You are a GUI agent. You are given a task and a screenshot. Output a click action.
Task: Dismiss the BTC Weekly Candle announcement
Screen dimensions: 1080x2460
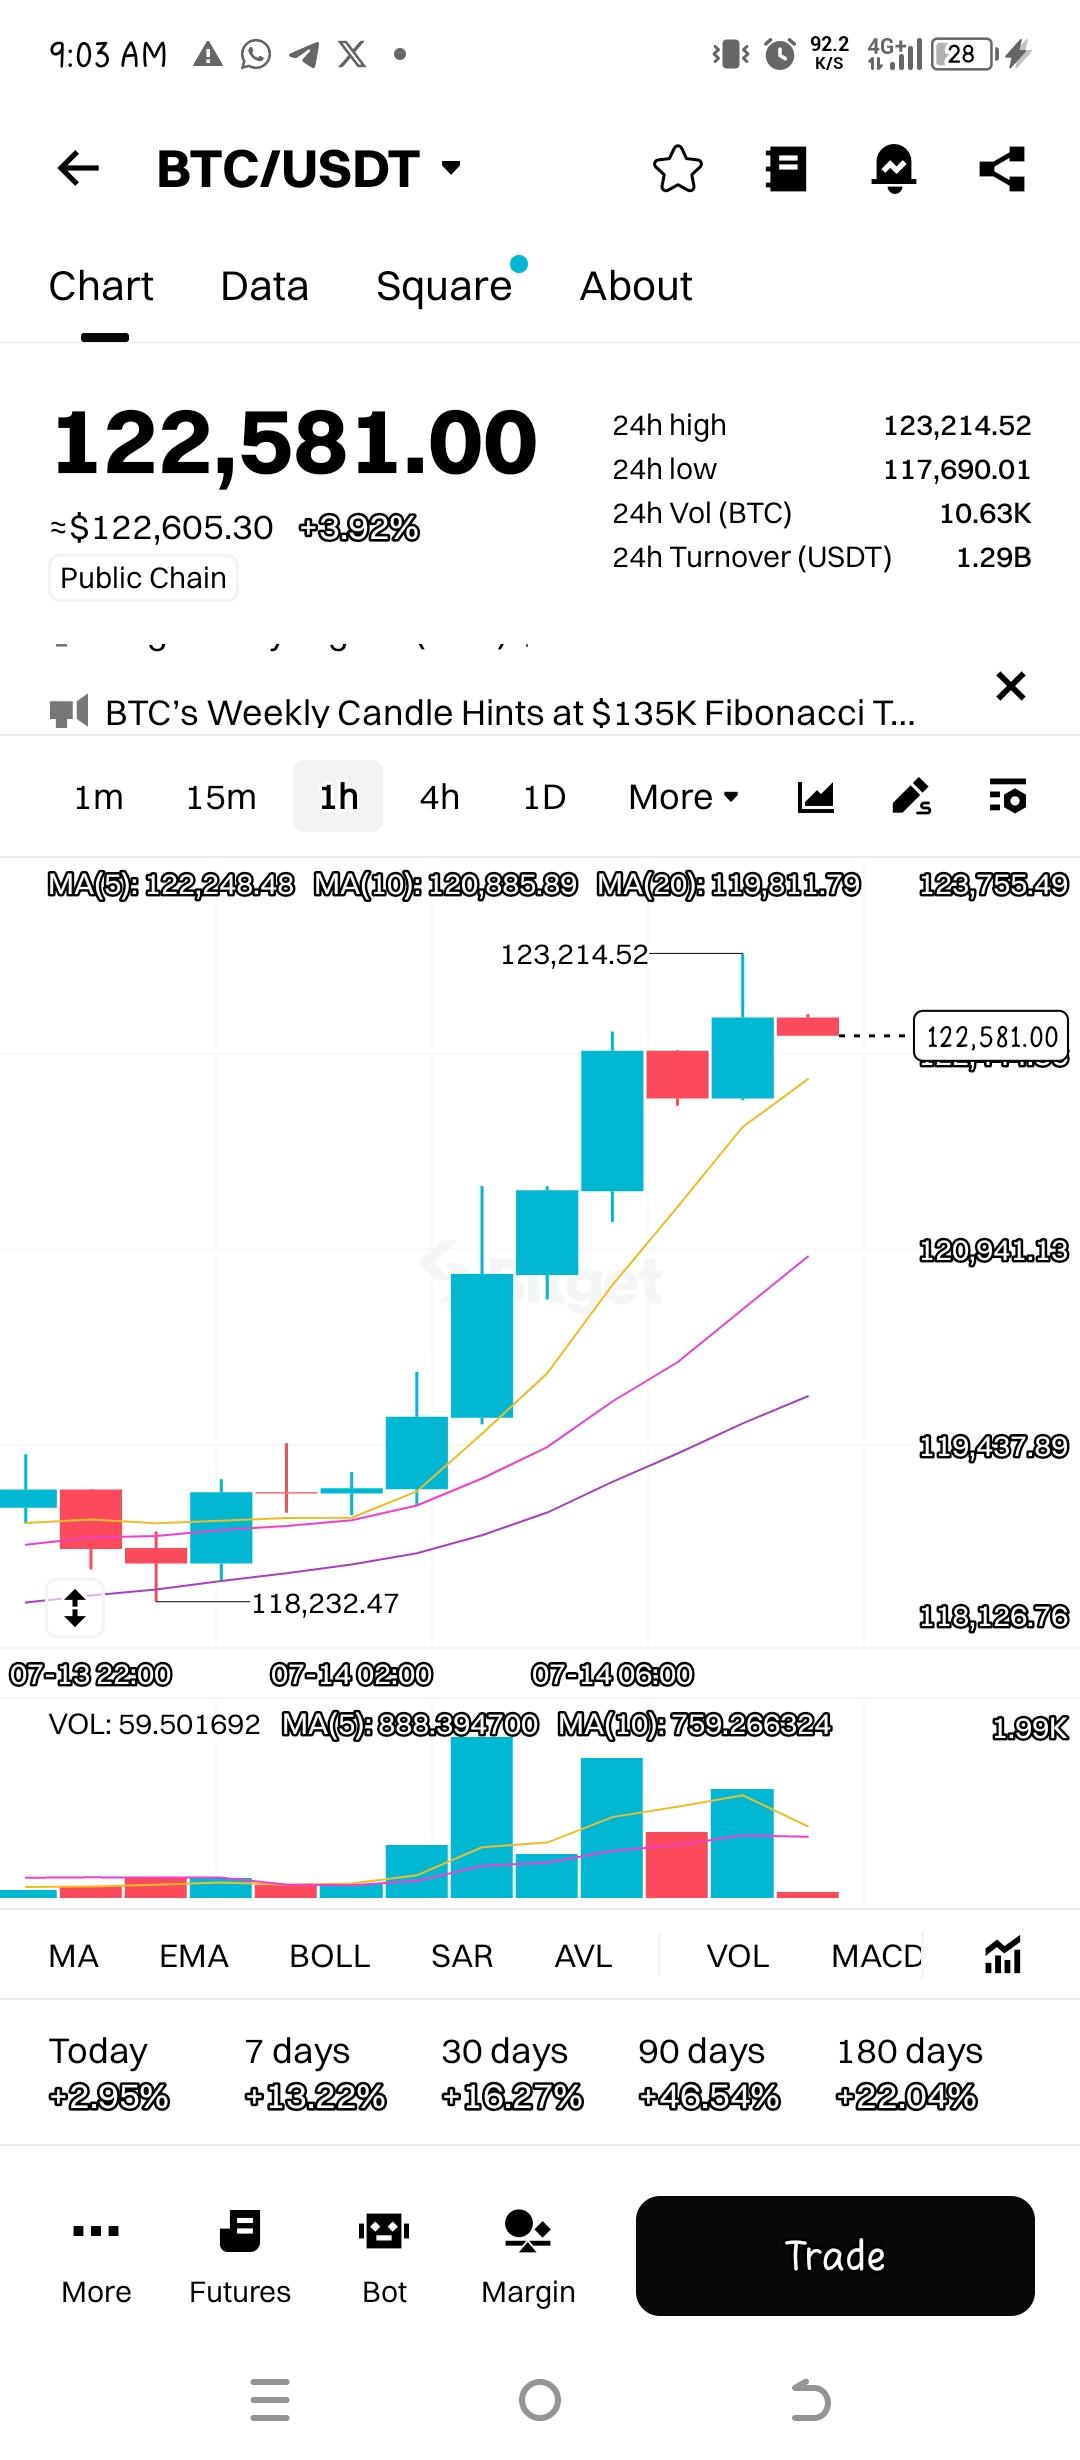coord(1011,686)
